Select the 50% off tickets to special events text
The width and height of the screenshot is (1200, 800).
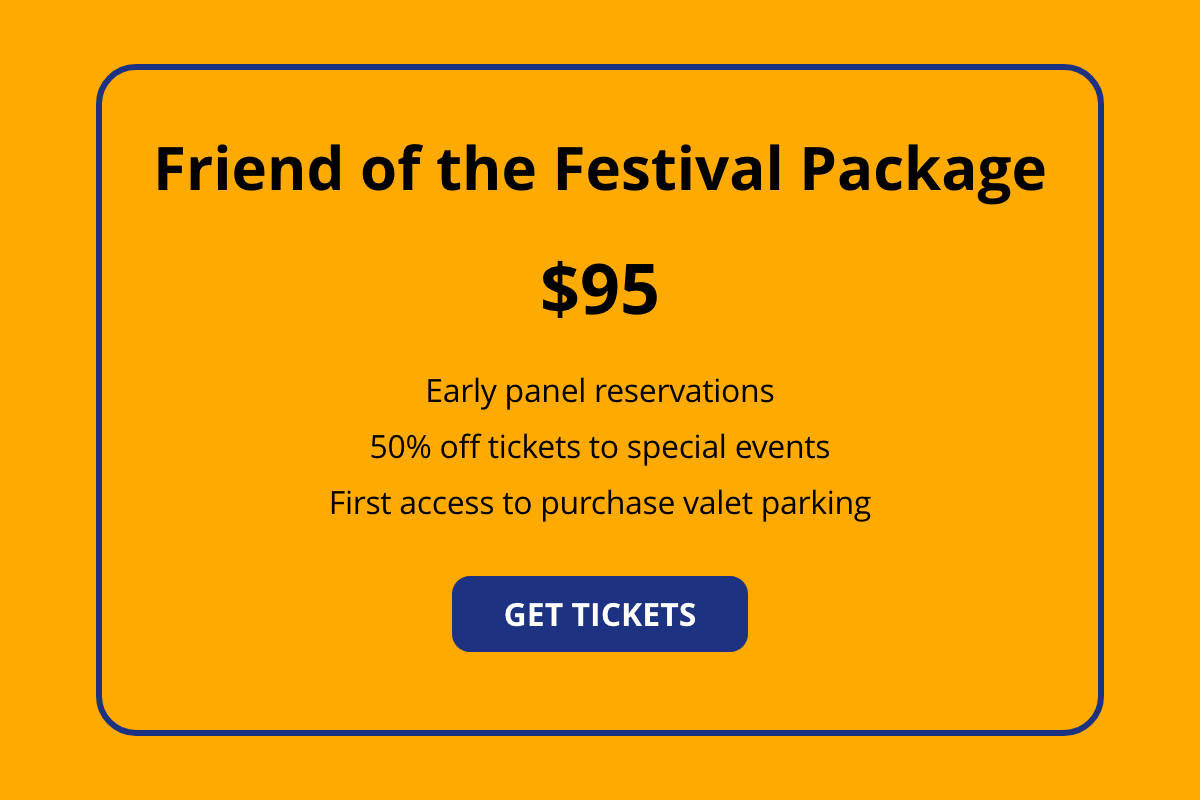[599, 447]
